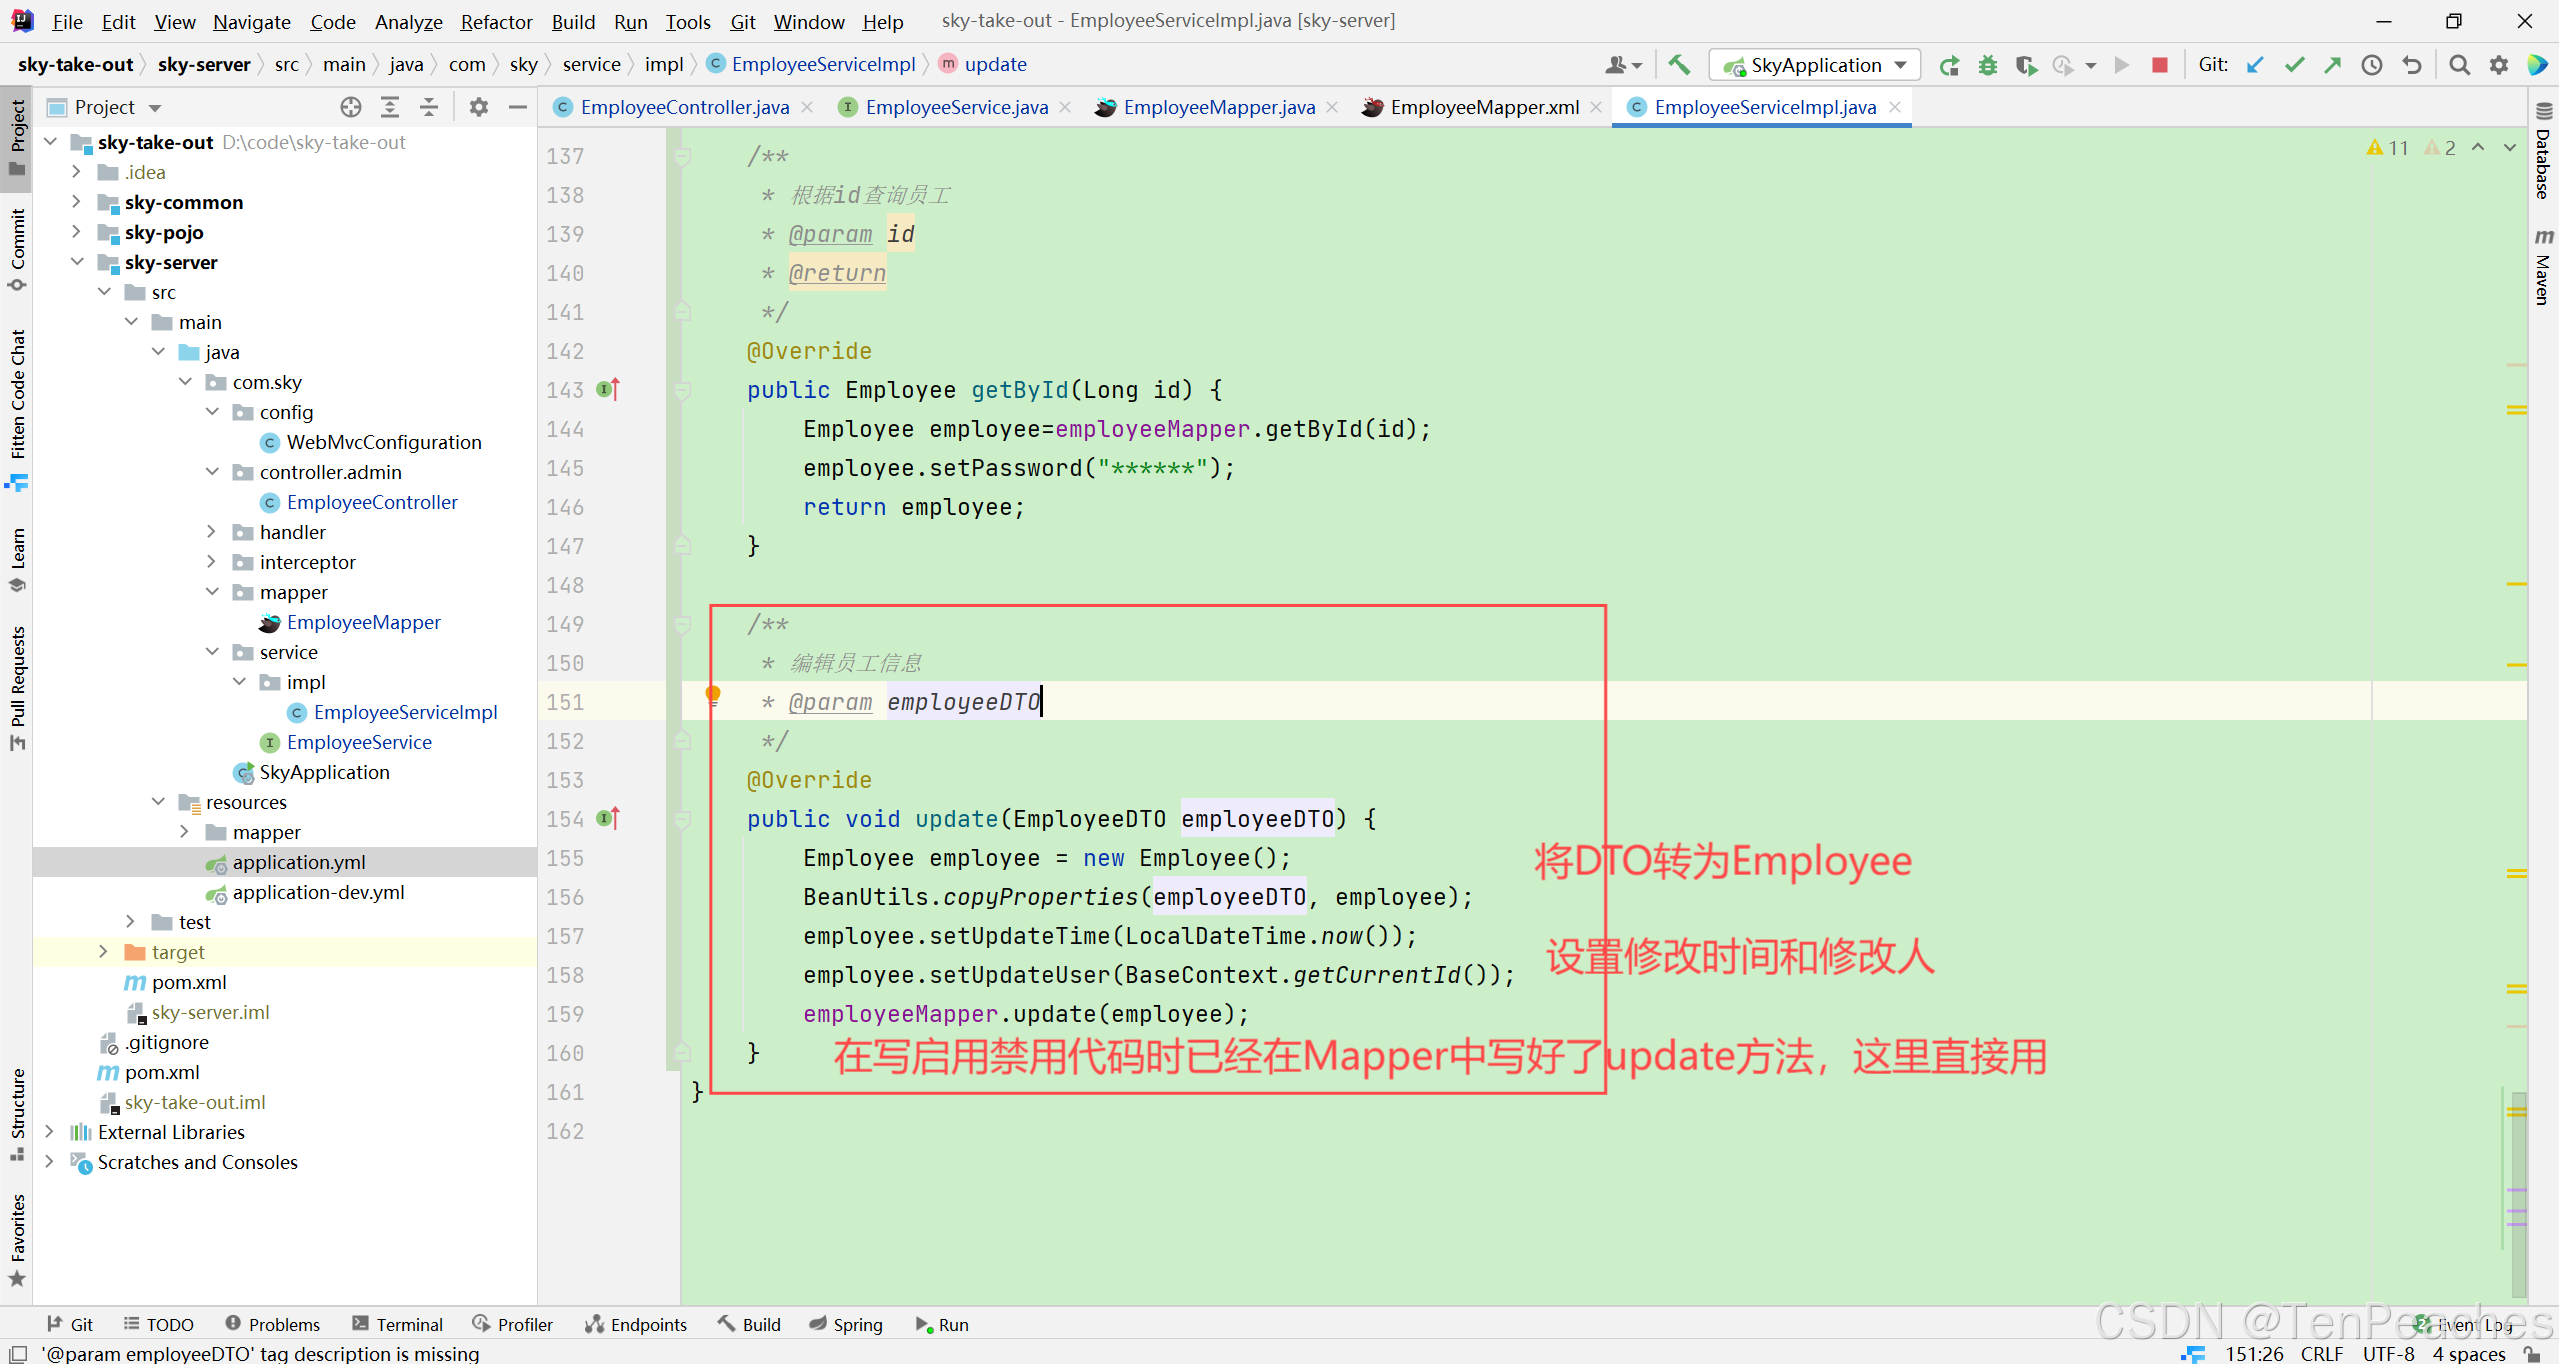Open application-dev.yml in the project tree
Image resolution: width=2559 pixels, height=1364 pixels.
[x=318, y=892]
